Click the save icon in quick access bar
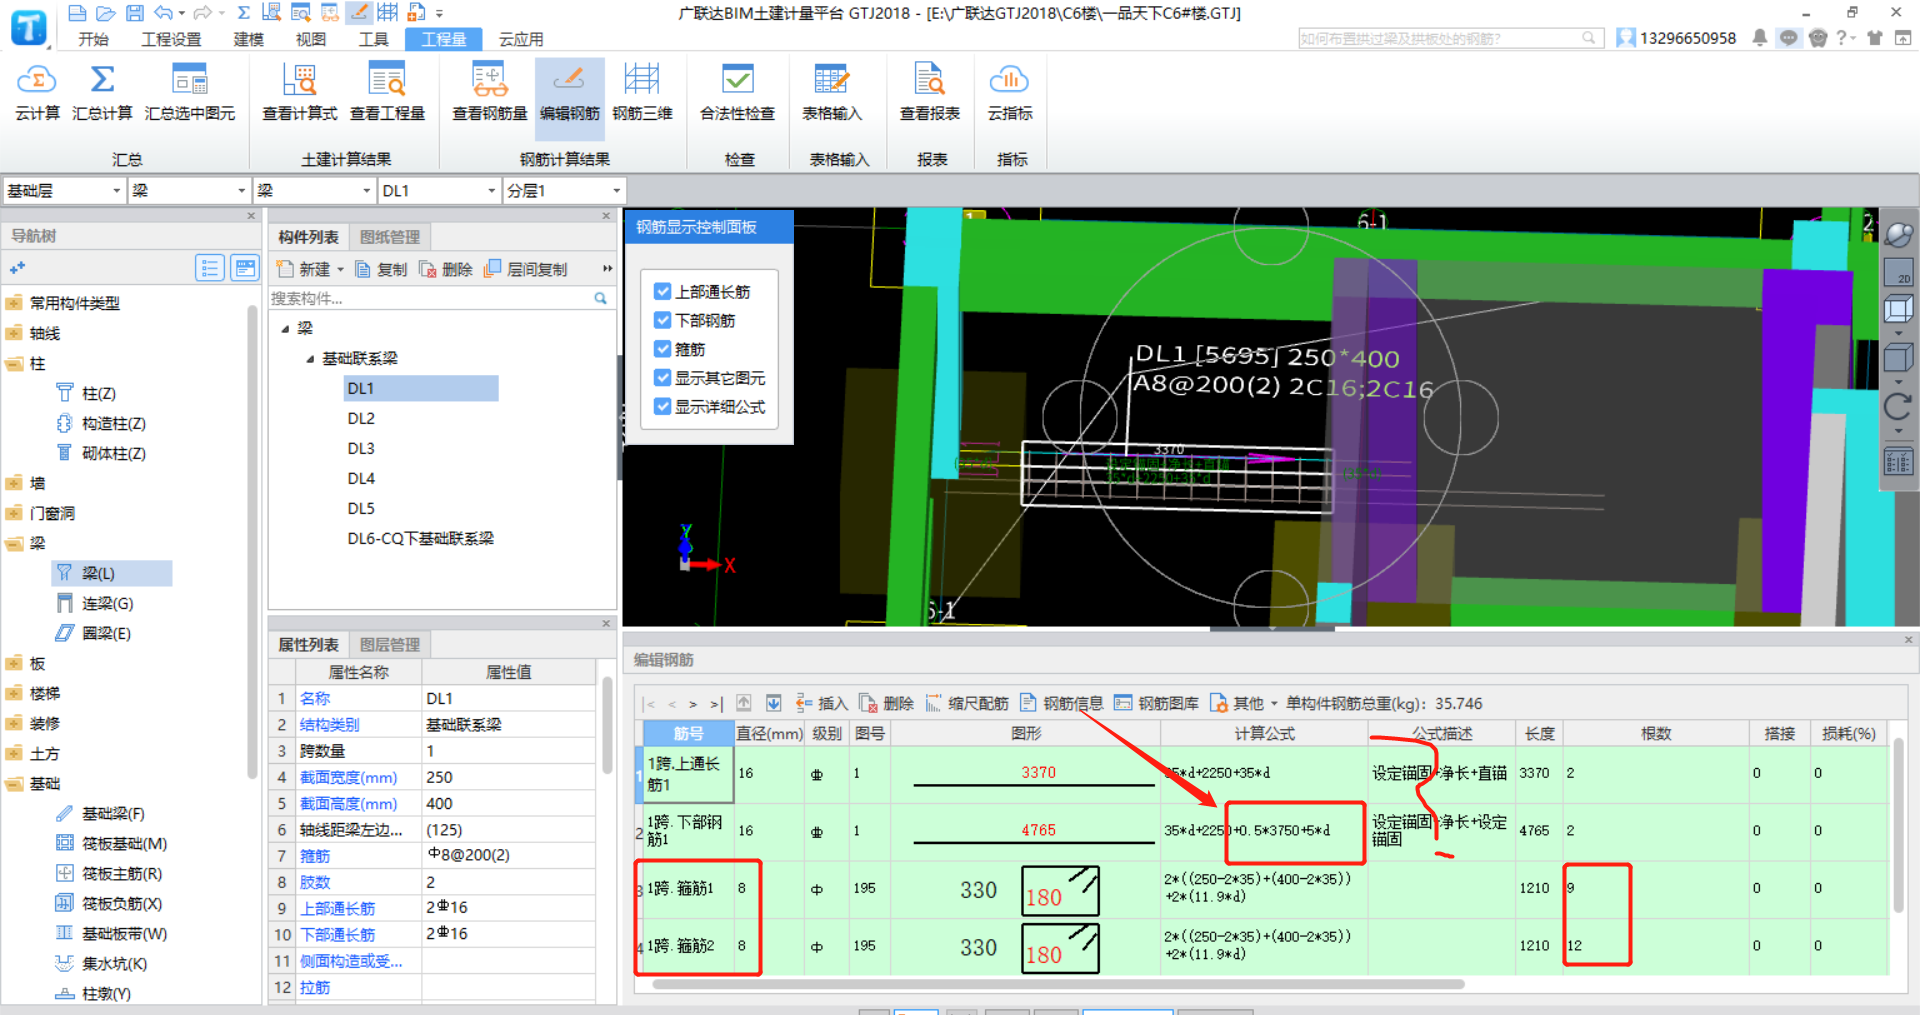This screenshot has width=1920, height=1015. pos(135,13)
